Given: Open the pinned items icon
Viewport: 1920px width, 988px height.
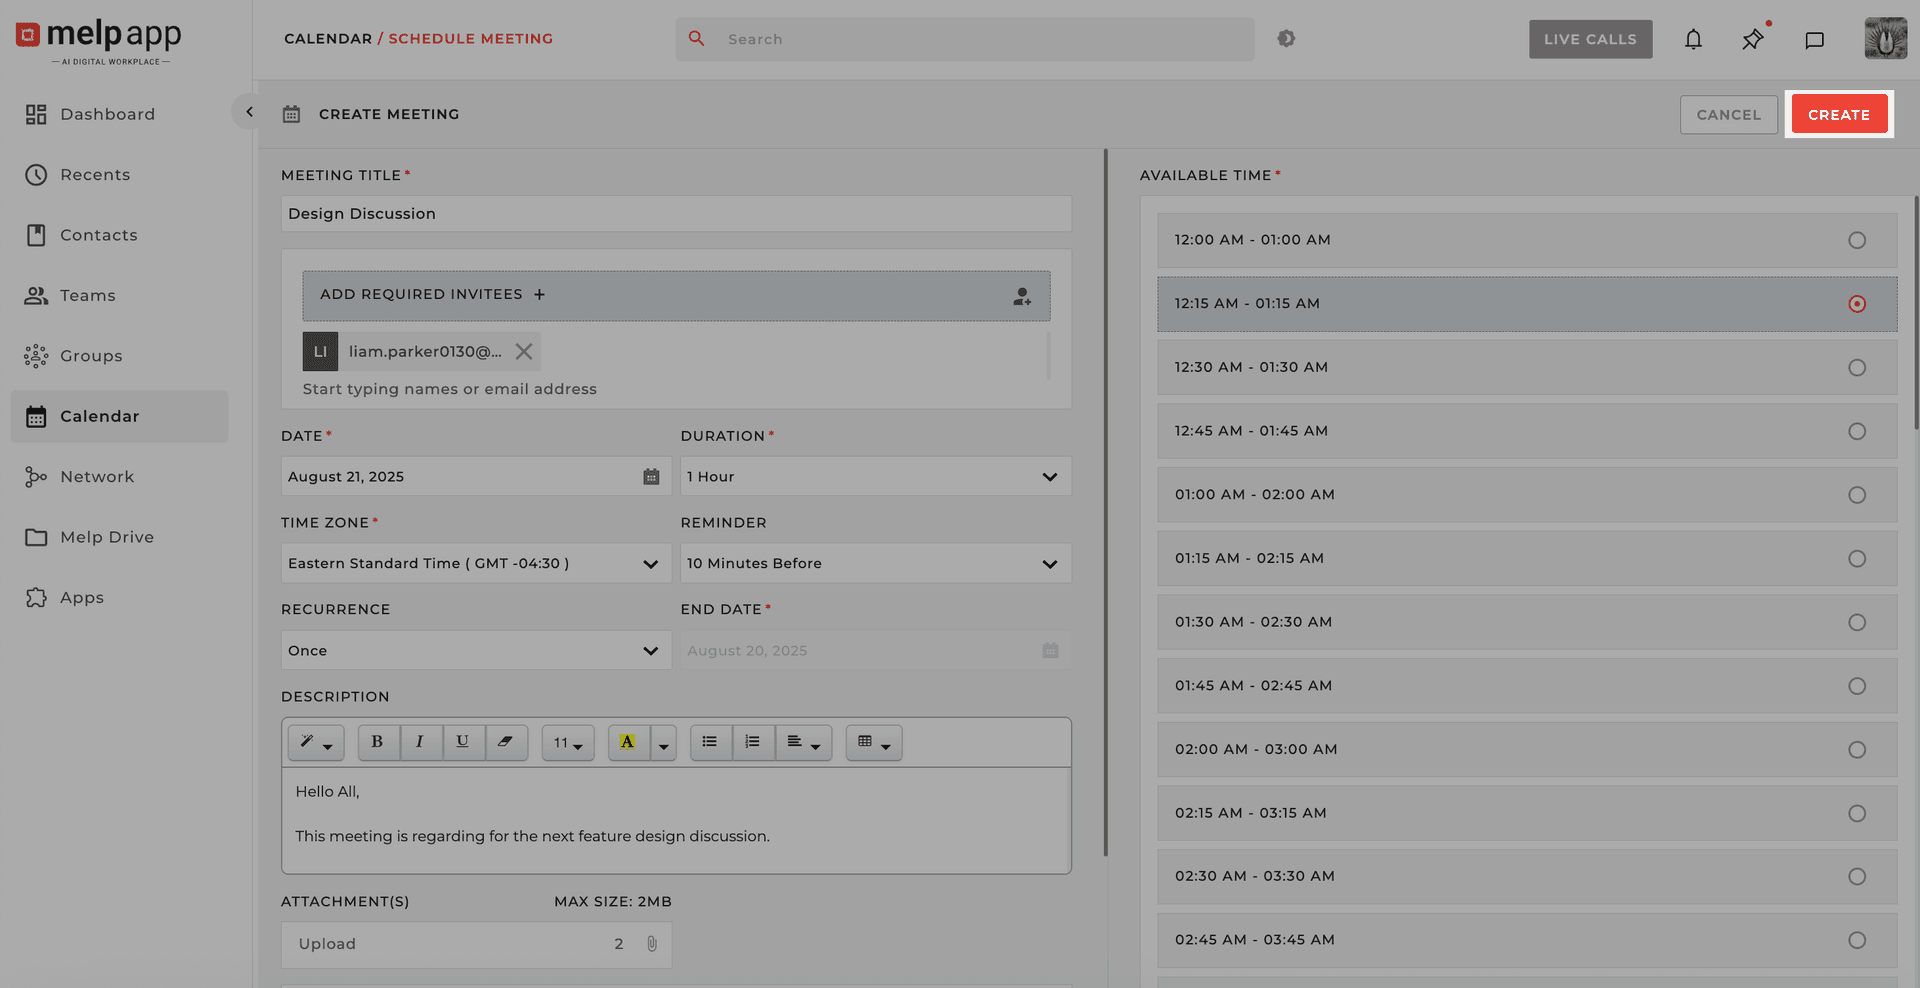Looking at the screenshot, I should coord(1752,39).
